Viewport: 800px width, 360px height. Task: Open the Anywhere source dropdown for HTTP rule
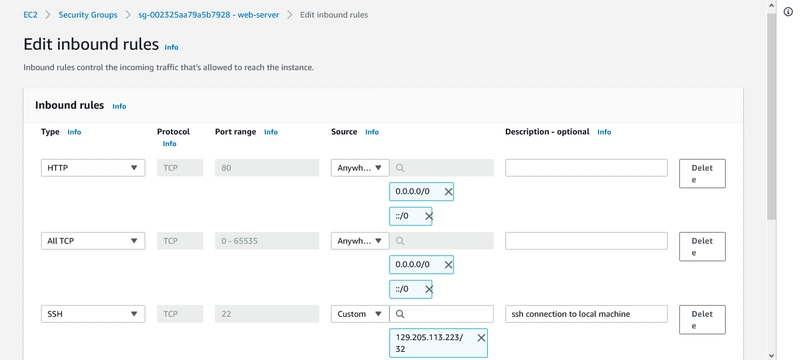tap(360, 168)
